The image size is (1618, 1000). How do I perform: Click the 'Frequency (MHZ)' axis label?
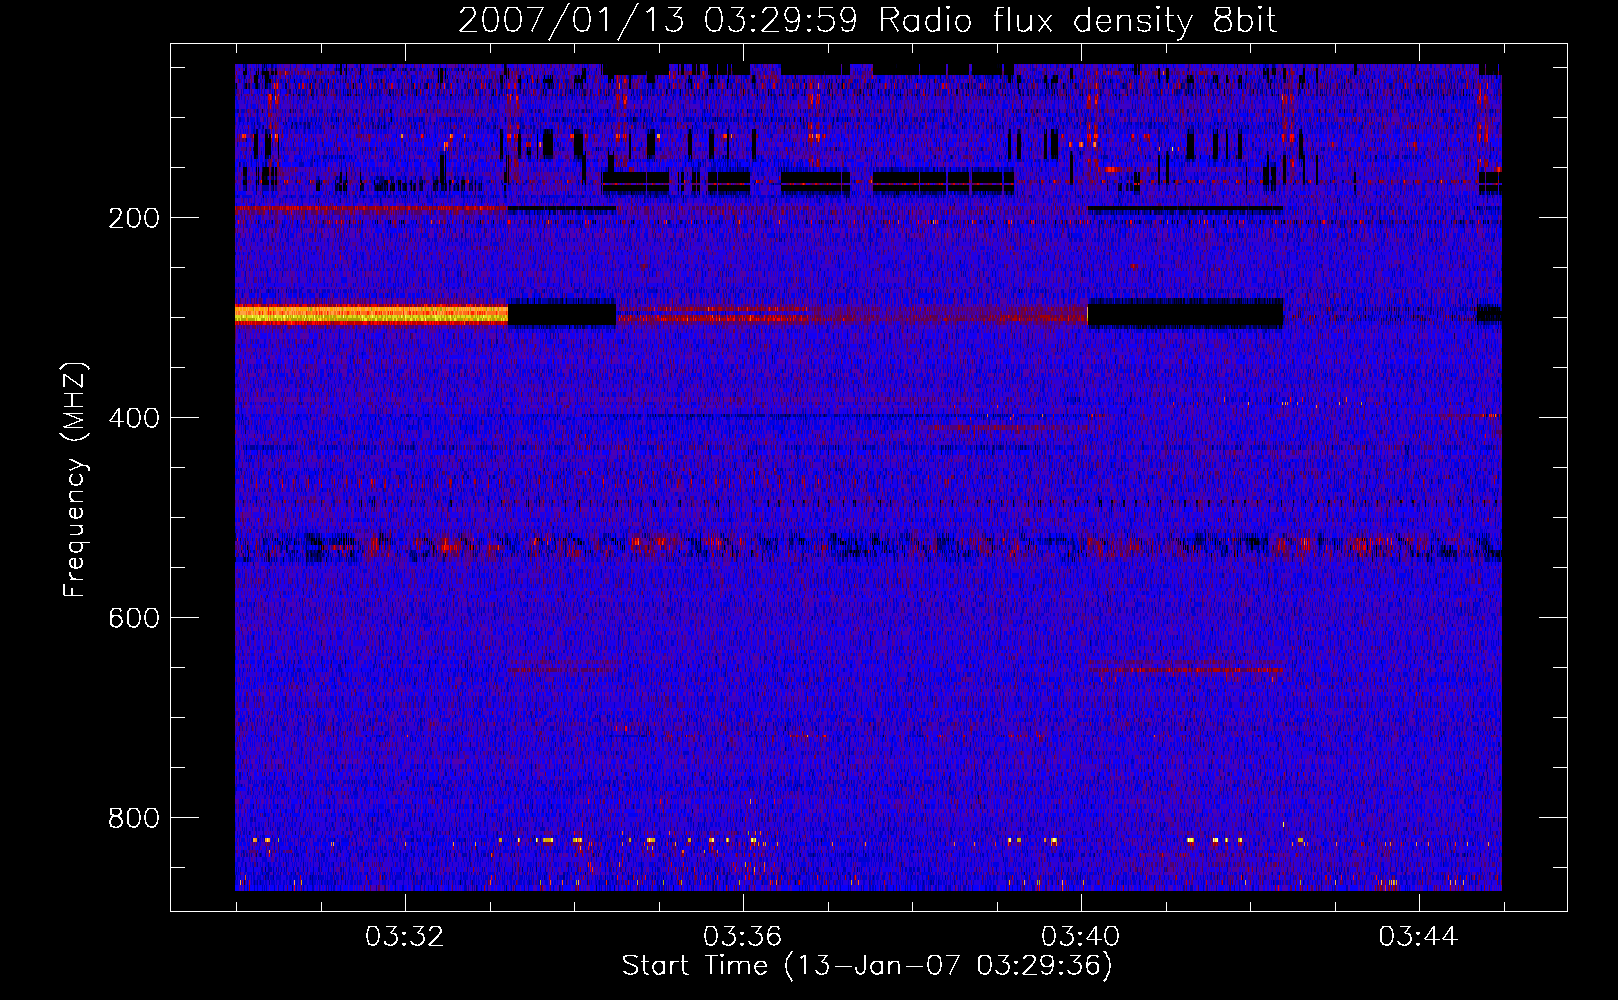(x=74, y=479)
